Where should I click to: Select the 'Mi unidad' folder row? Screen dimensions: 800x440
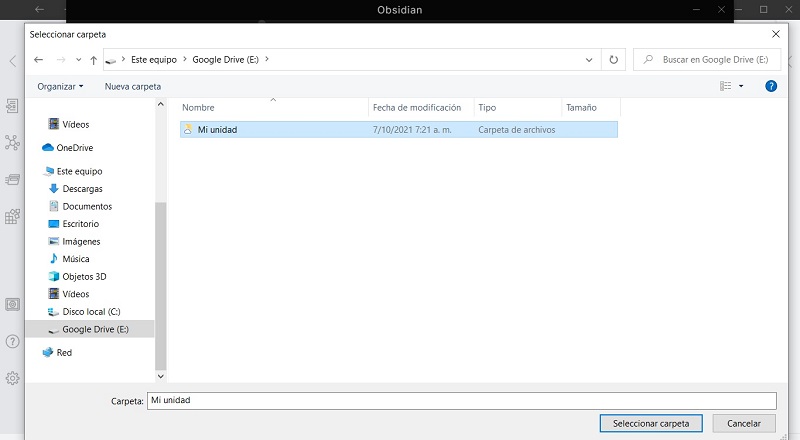pyautogui.click(x=398, y=130)
